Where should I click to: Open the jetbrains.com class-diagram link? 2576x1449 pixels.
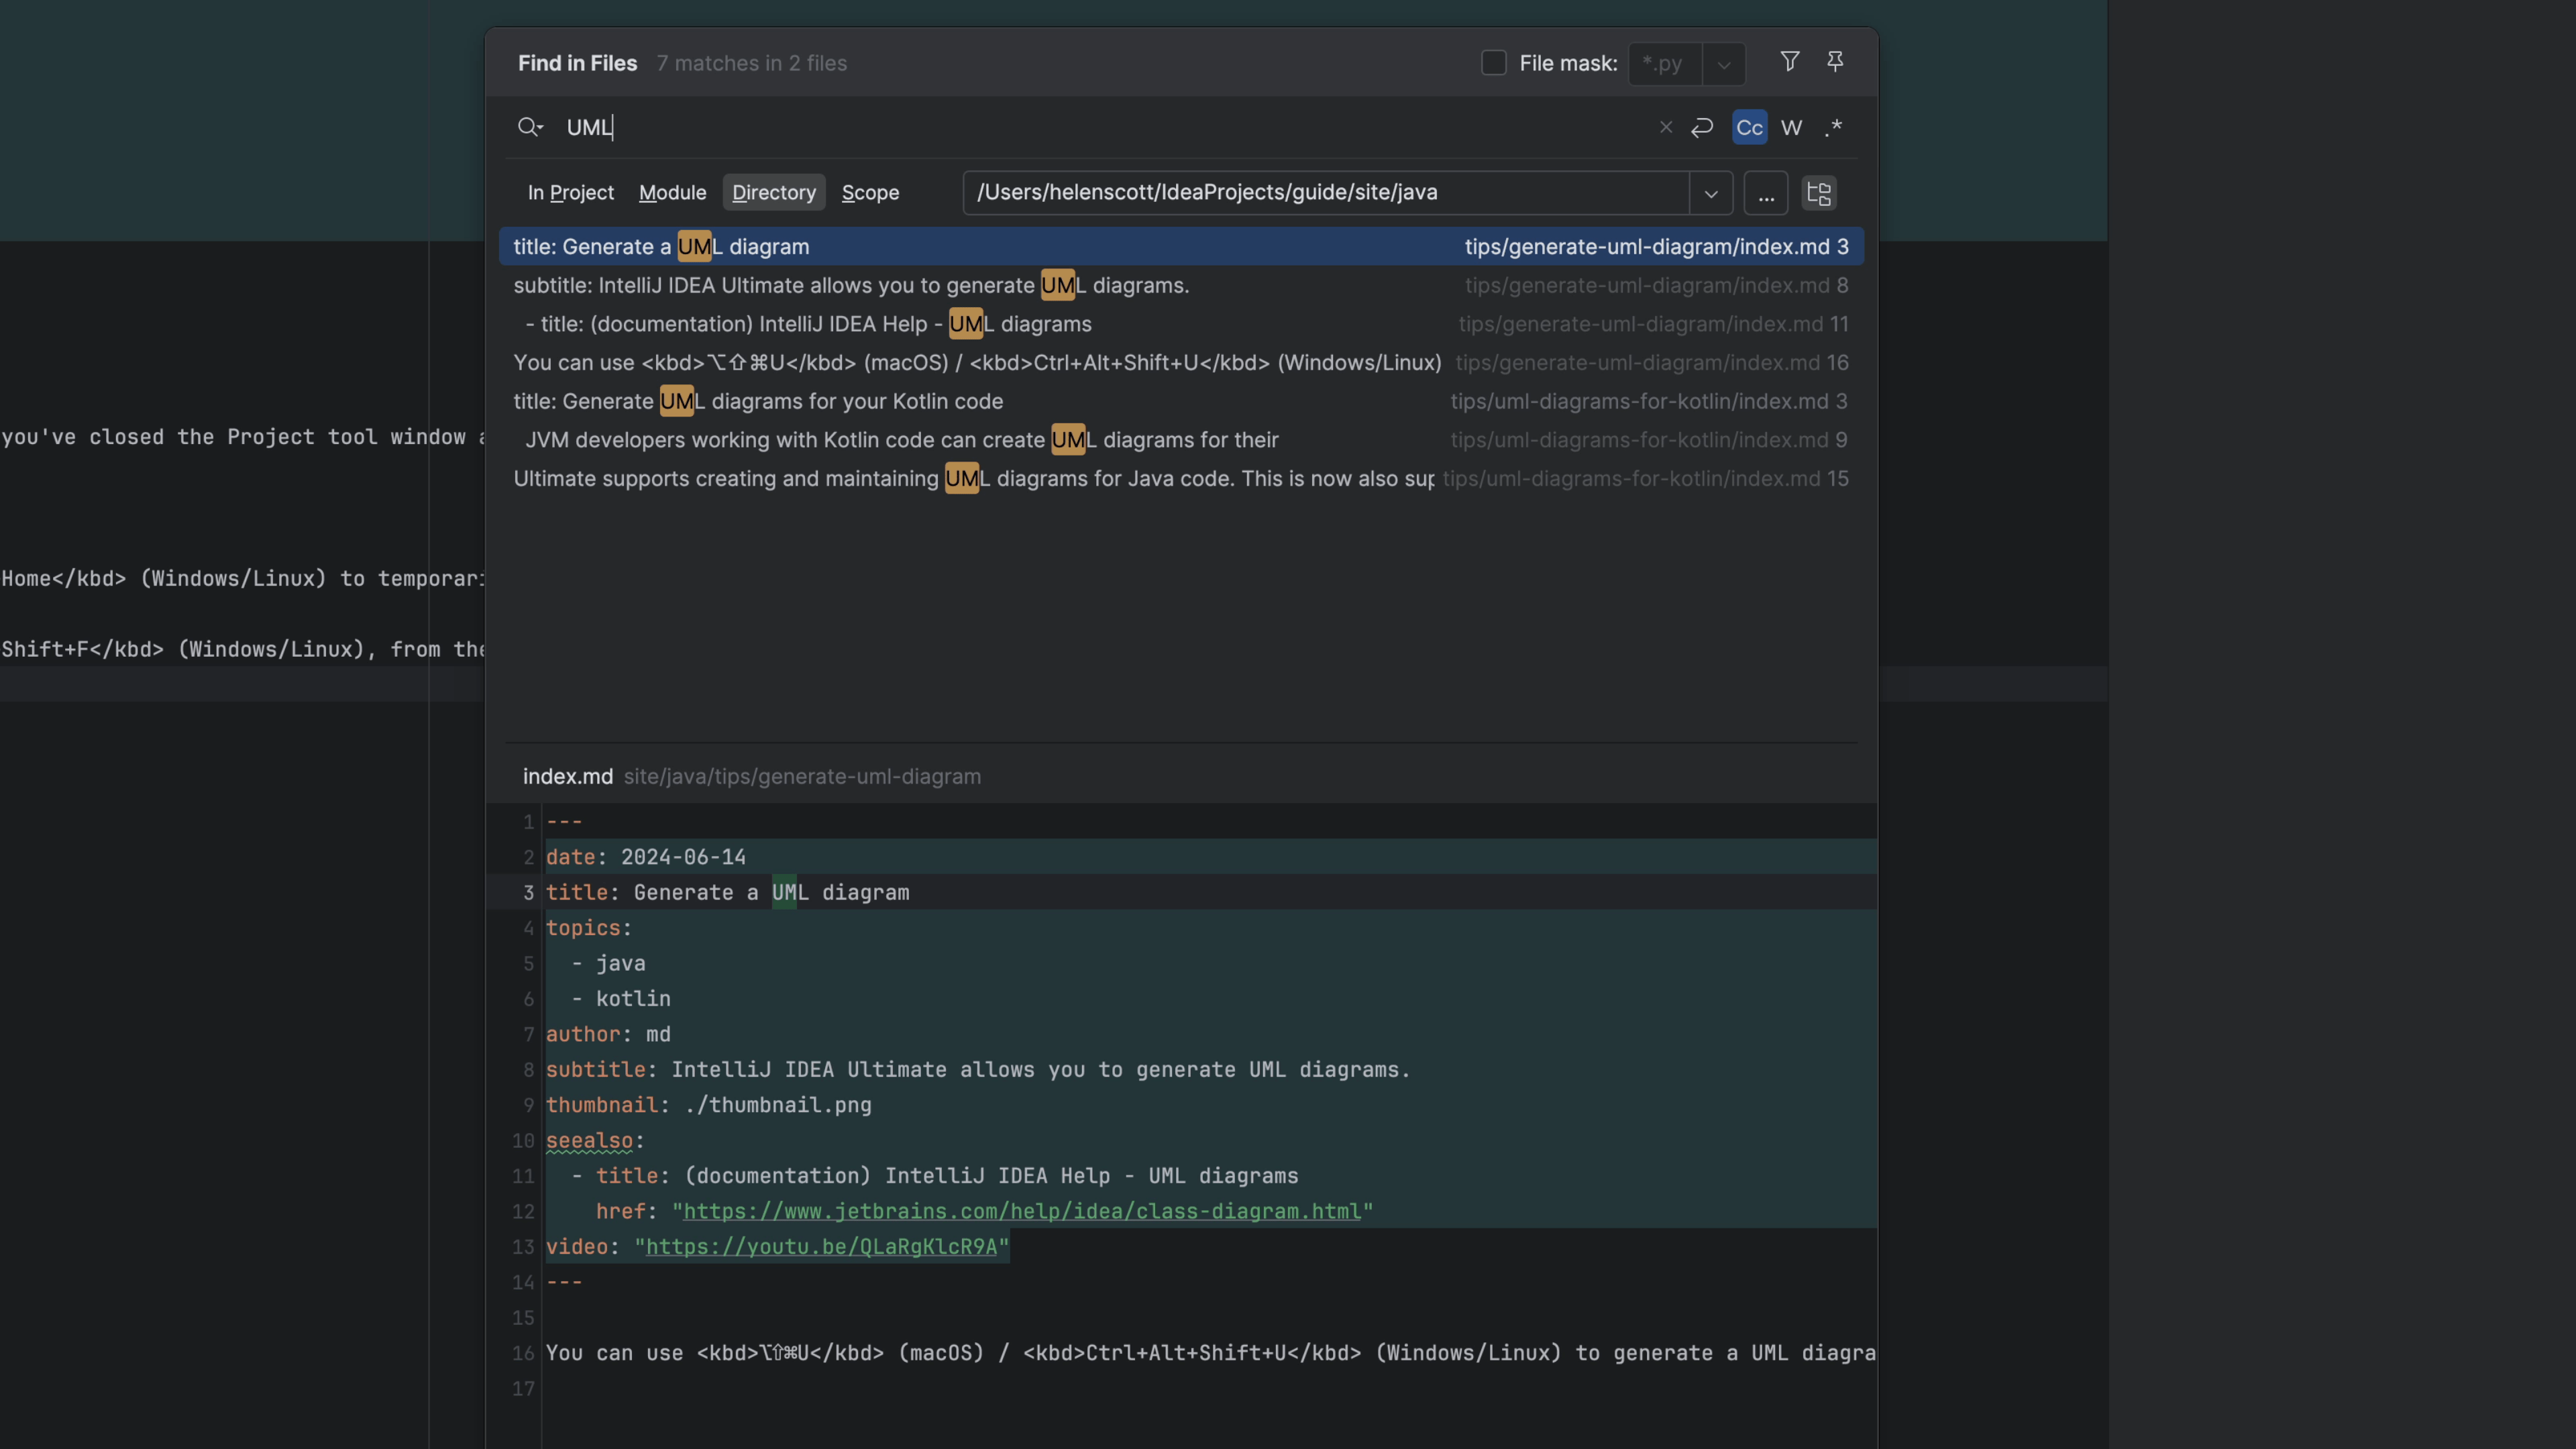1022,1211
